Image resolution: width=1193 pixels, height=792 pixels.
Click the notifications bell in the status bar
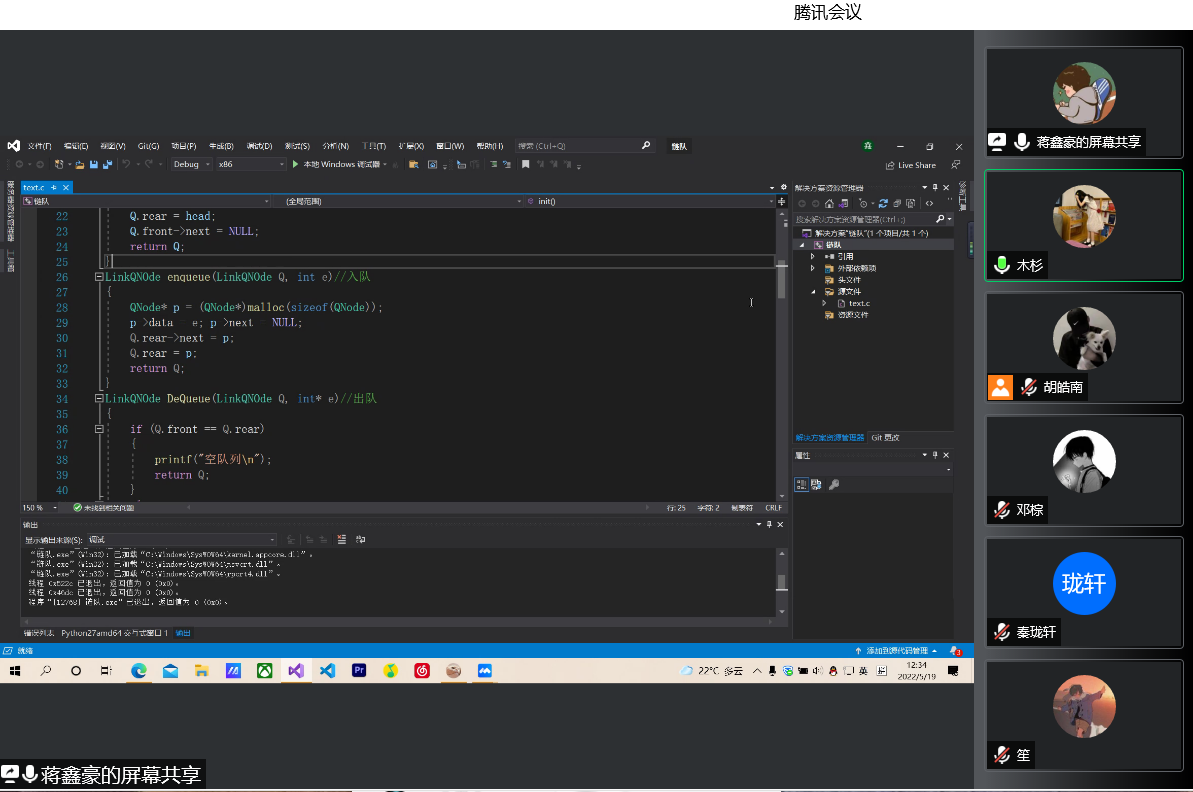954,651
